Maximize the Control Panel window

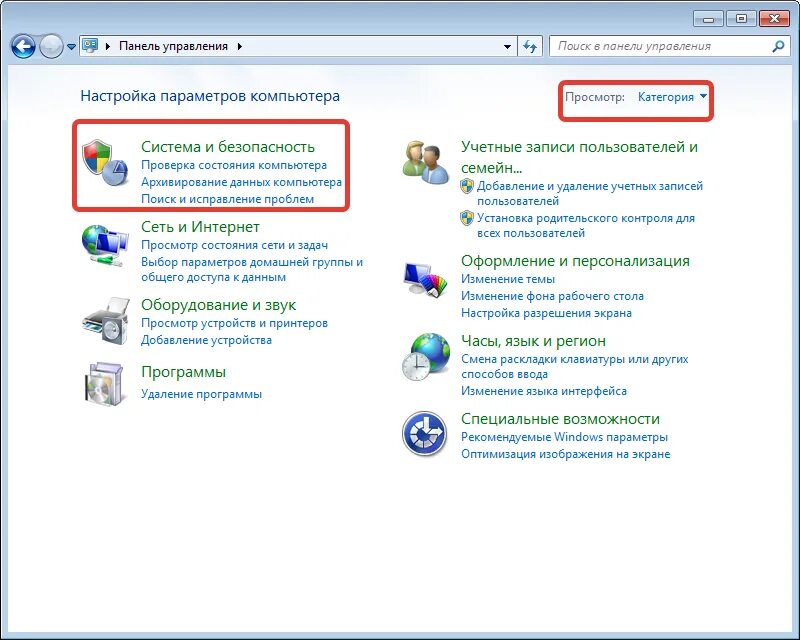pyautogui.click(x=741, y=19)
